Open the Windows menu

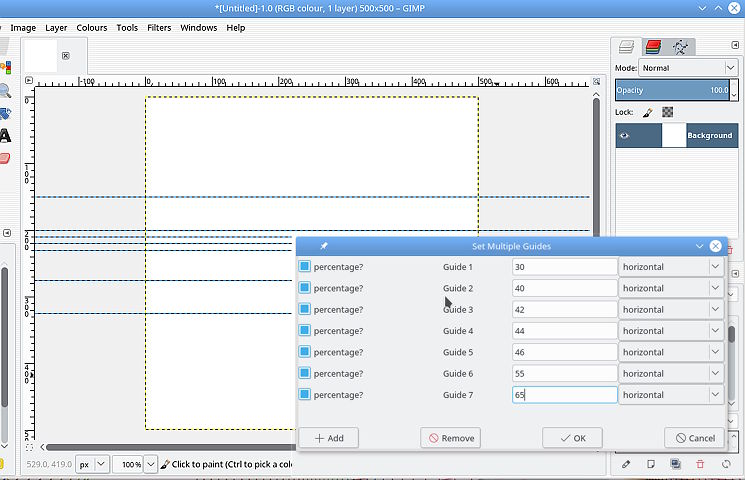(199, 28)
